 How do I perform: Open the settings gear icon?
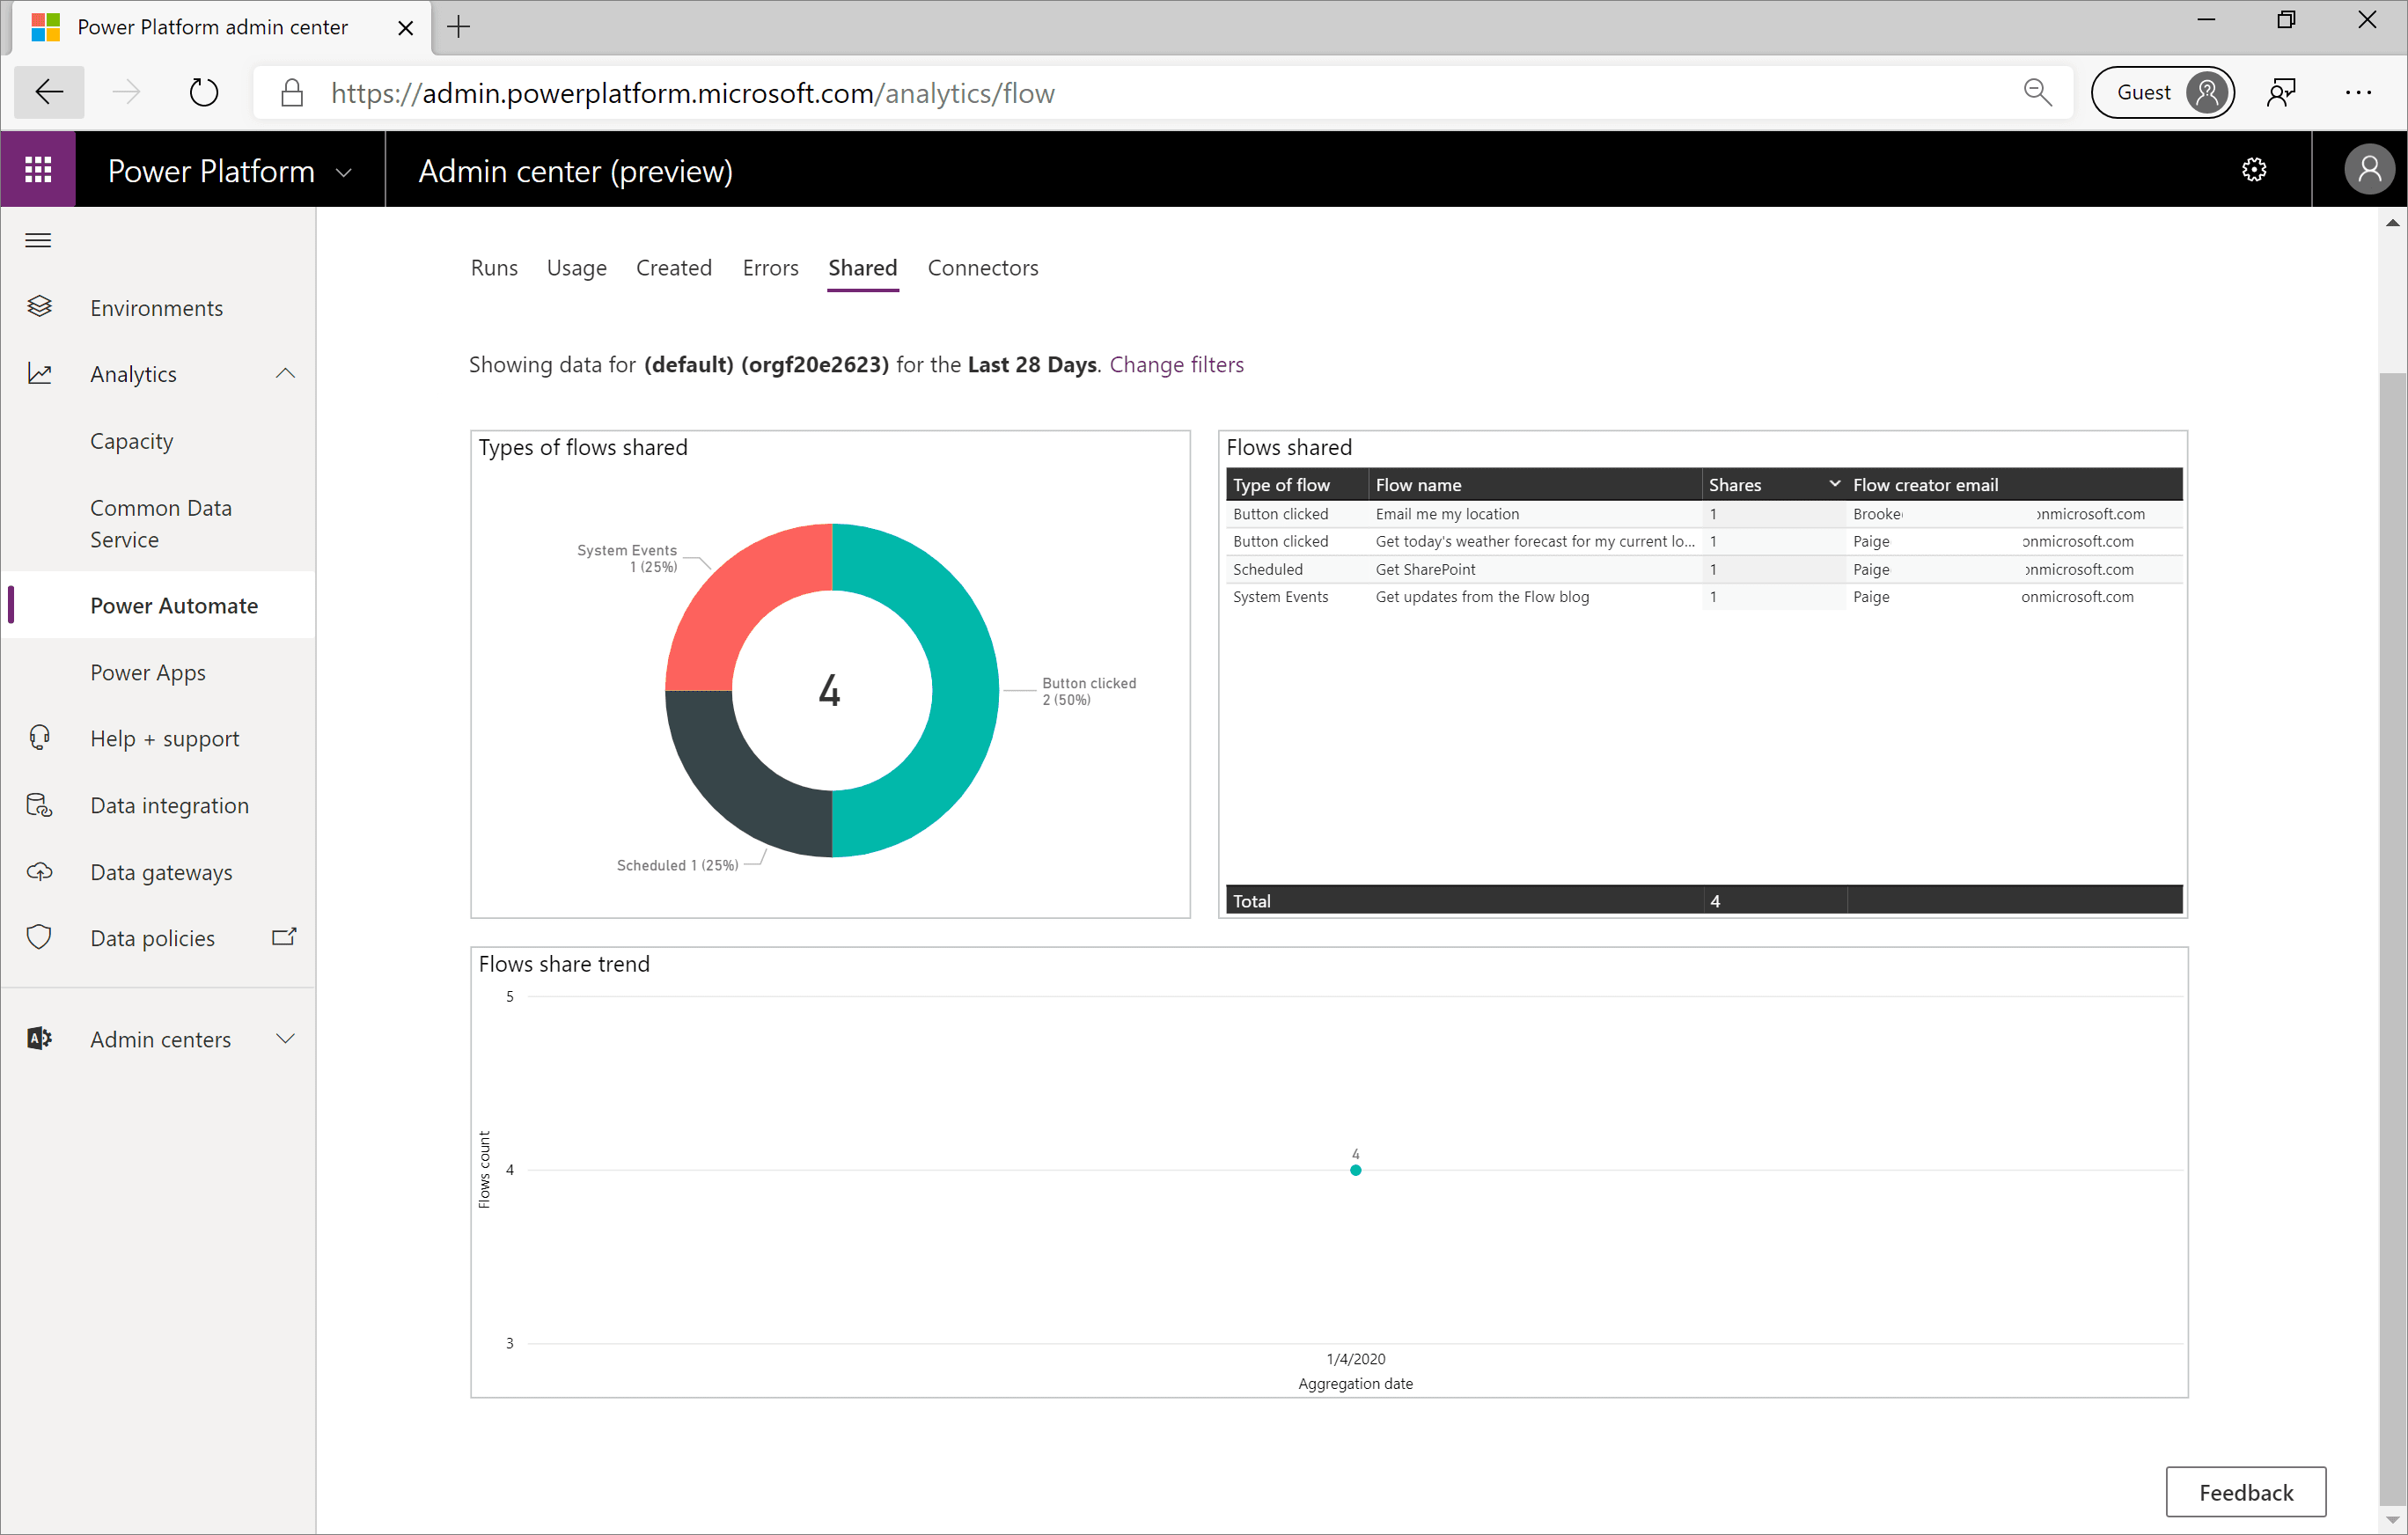[x=2254, y=170]
